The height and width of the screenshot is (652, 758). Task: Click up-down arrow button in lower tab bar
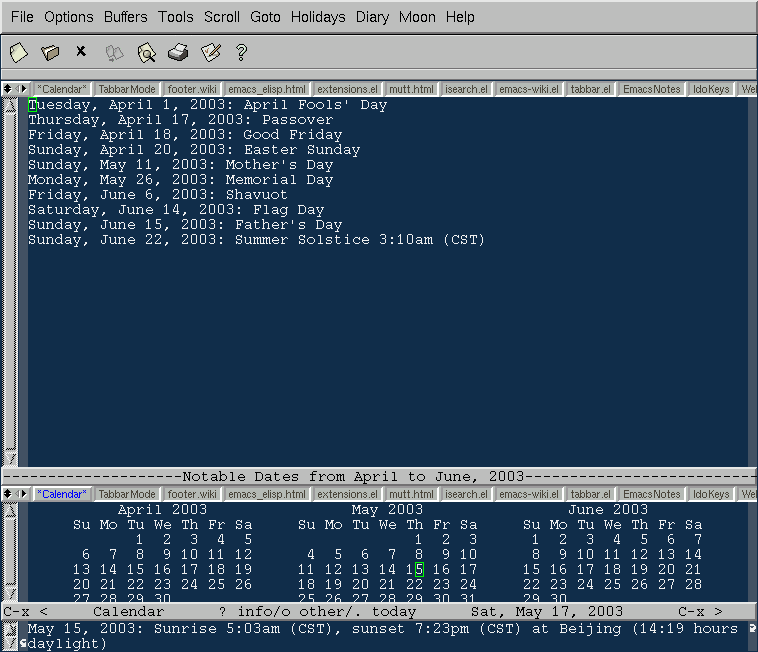coord(8,494)
